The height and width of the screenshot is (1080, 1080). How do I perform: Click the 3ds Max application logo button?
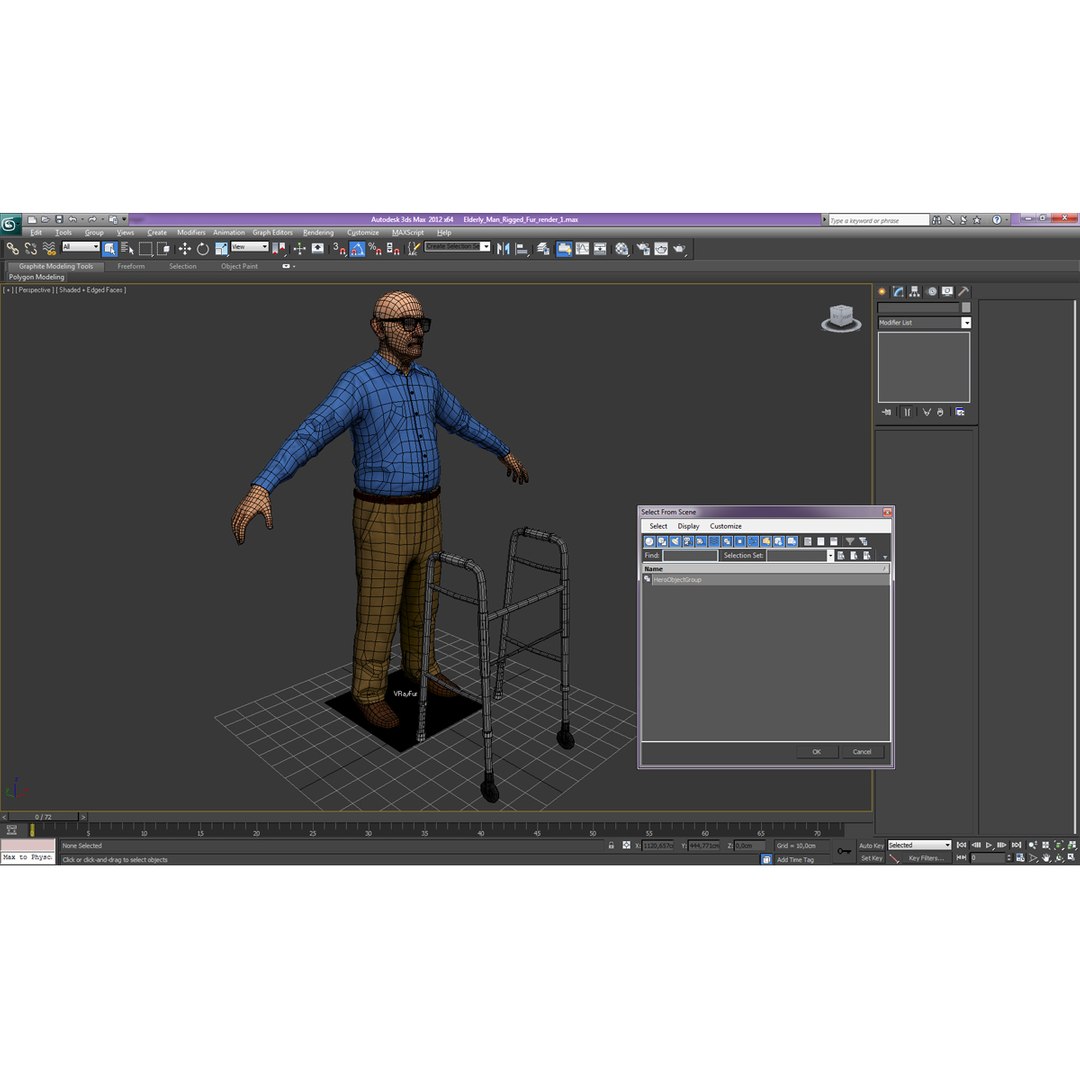[10, 223]
